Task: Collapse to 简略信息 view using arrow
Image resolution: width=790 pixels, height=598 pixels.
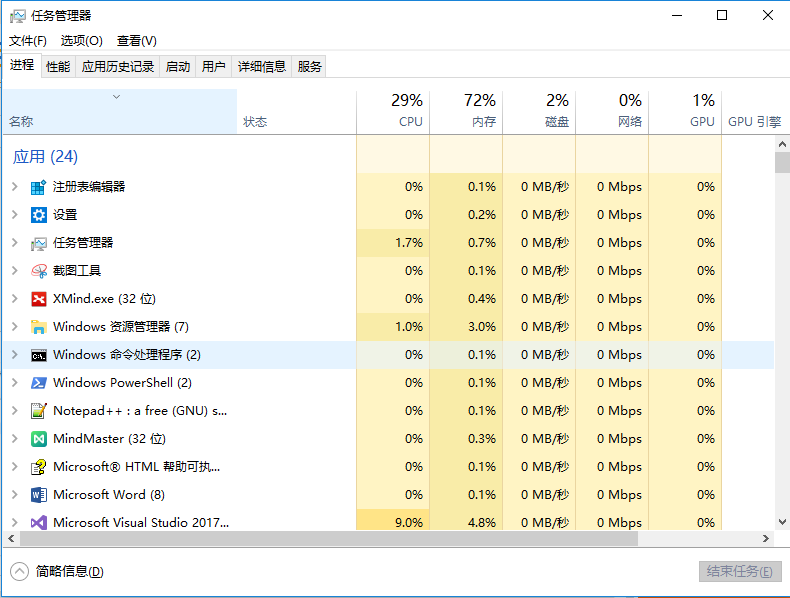Action: click(x=20, y=571)
